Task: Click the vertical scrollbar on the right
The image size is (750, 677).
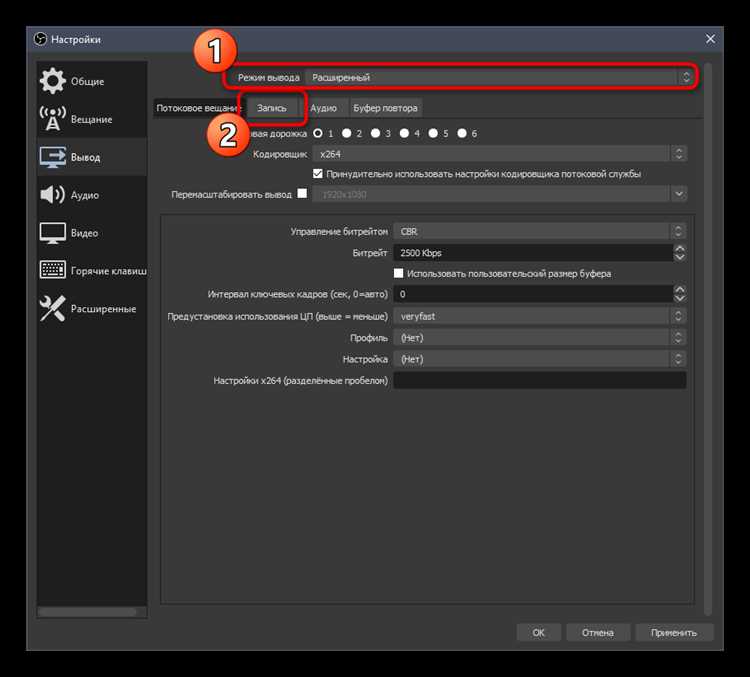Action: pyautogui.click(x=708, y=339)
